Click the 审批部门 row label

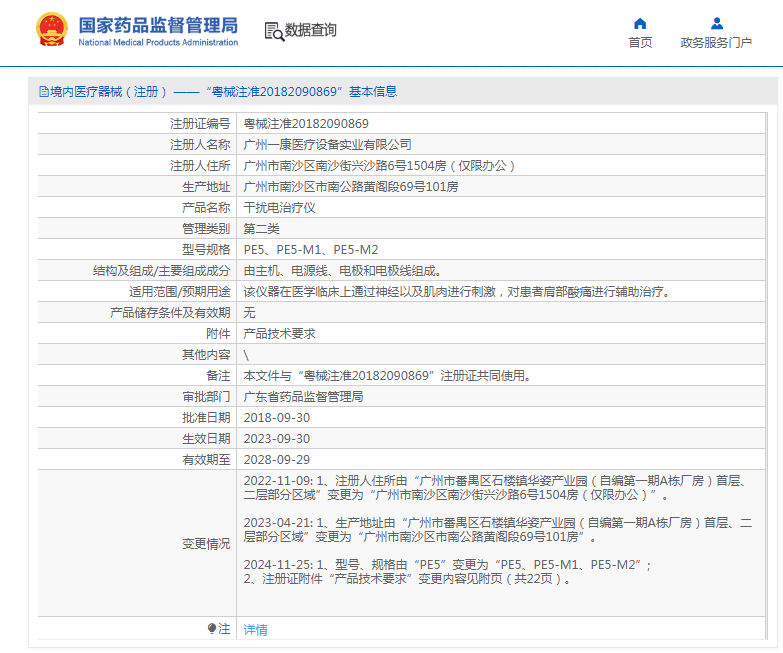pyautogui.click(x=206, y=396)
